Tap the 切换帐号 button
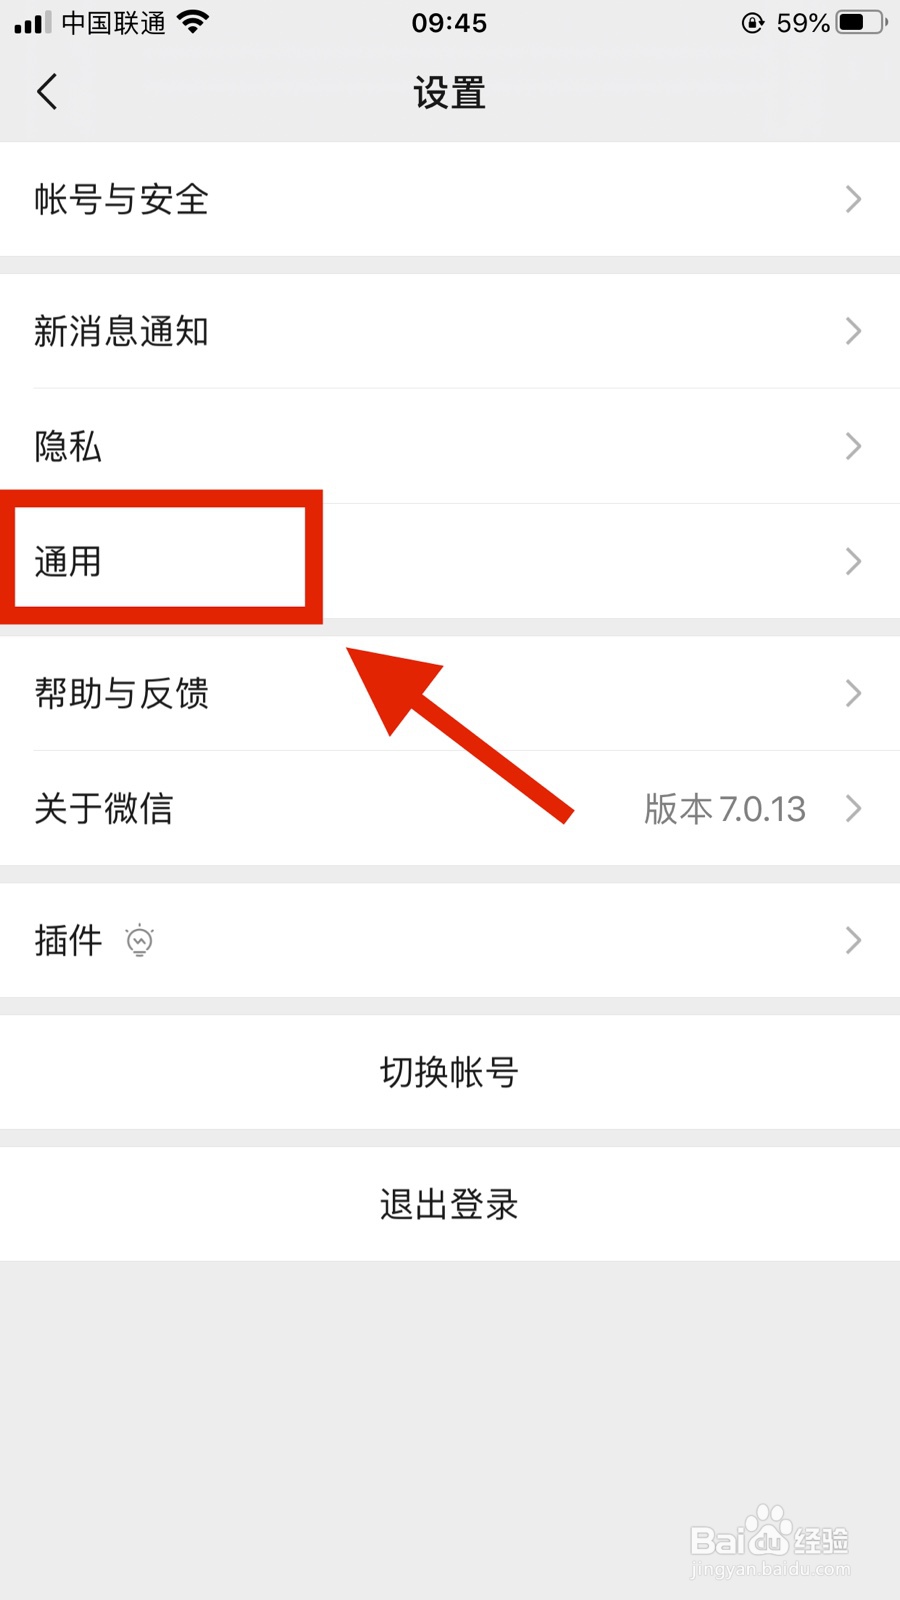This screenshot has width=900, height=1600. pos(450,1072)
